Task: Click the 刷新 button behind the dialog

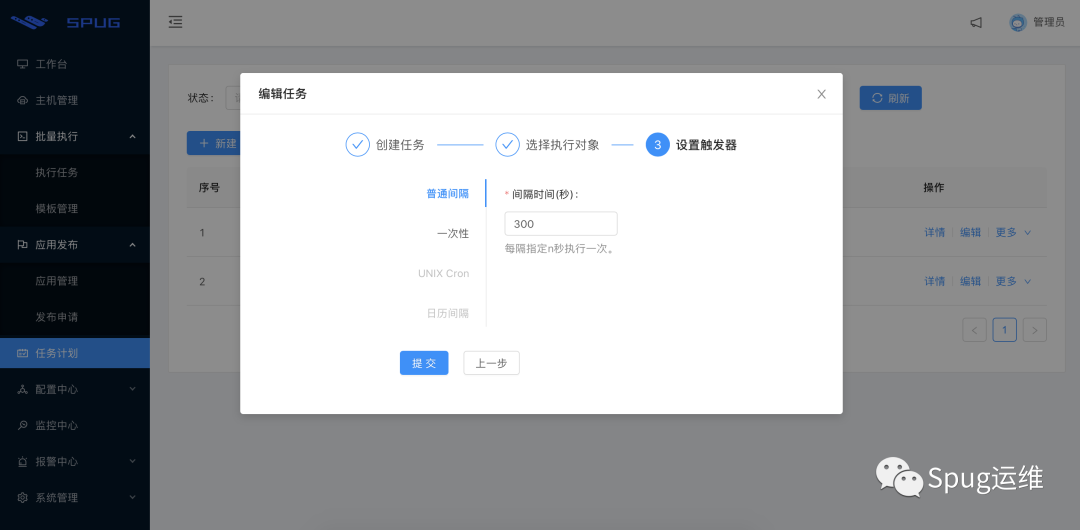Action: pyautogui.click(x=891, y=98)
